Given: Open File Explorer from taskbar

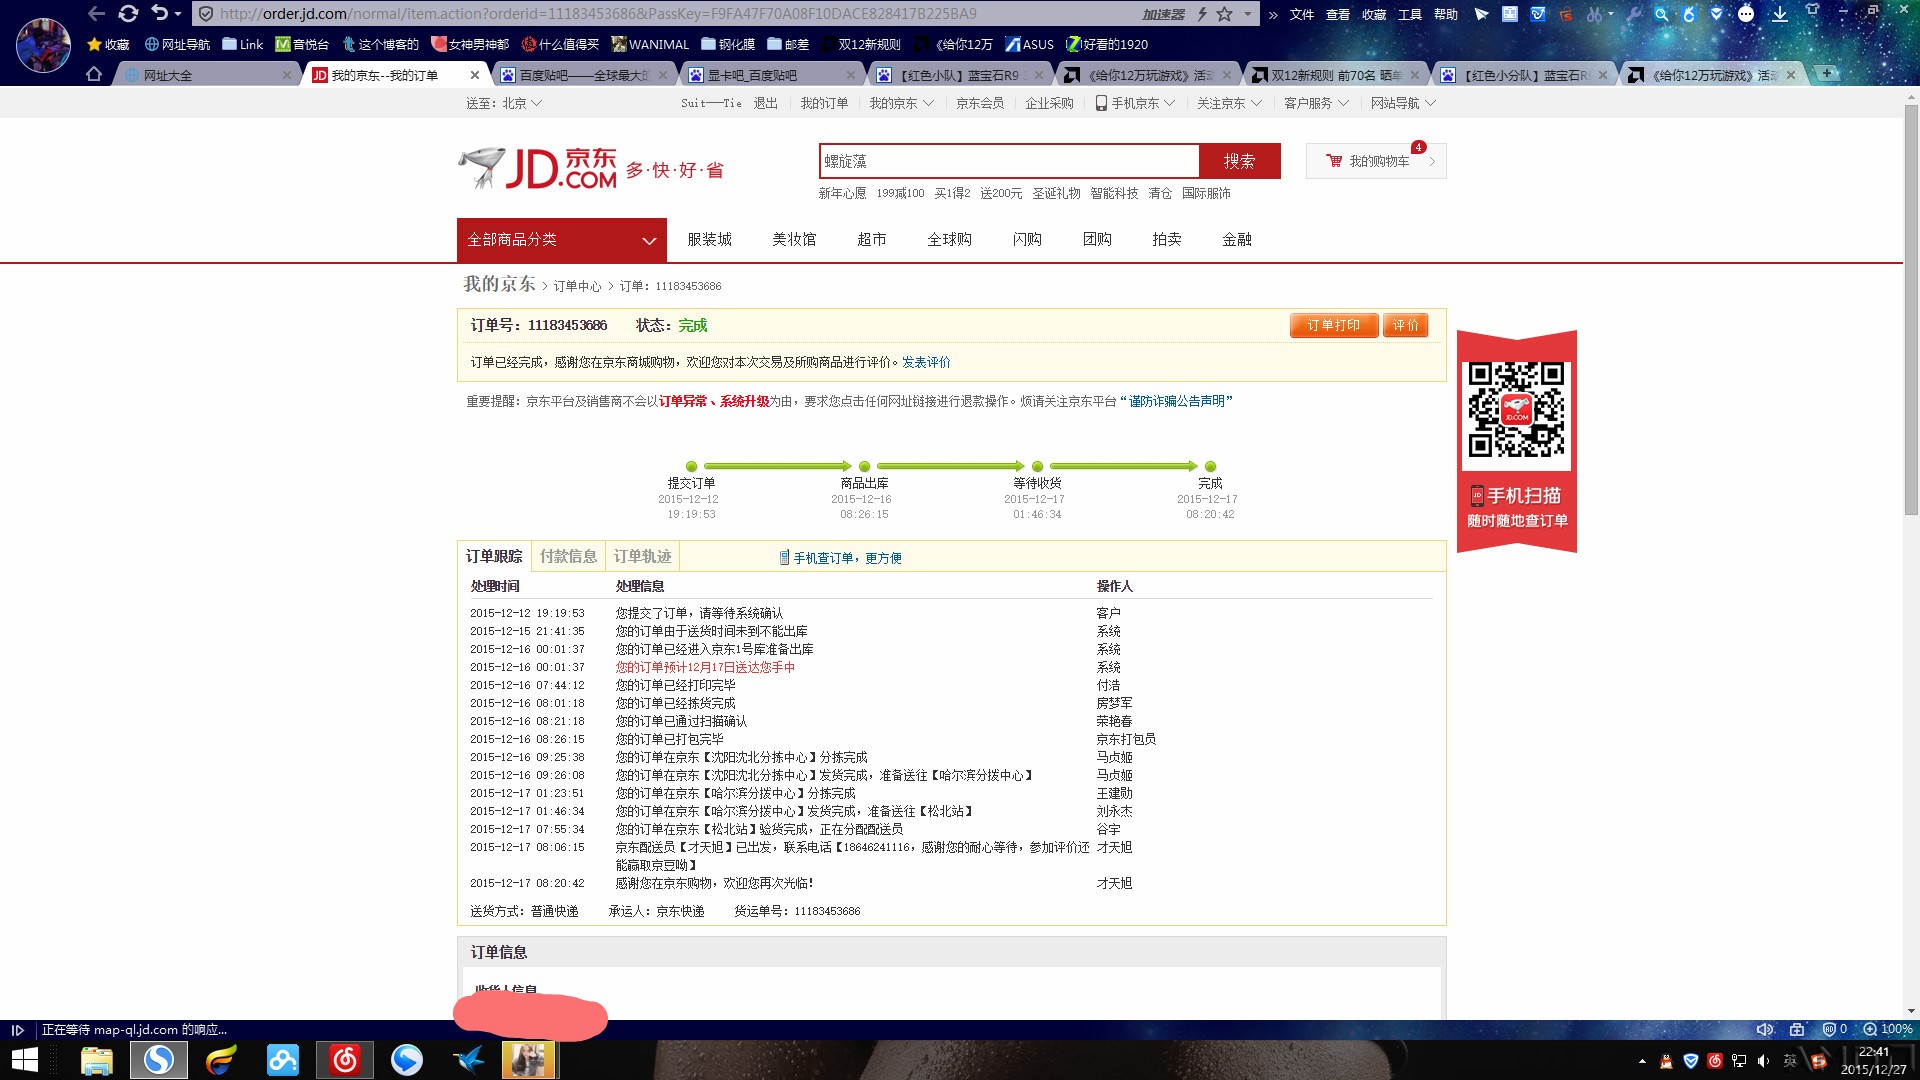Looking at the screenshot, I should [x=96, y=1060].
